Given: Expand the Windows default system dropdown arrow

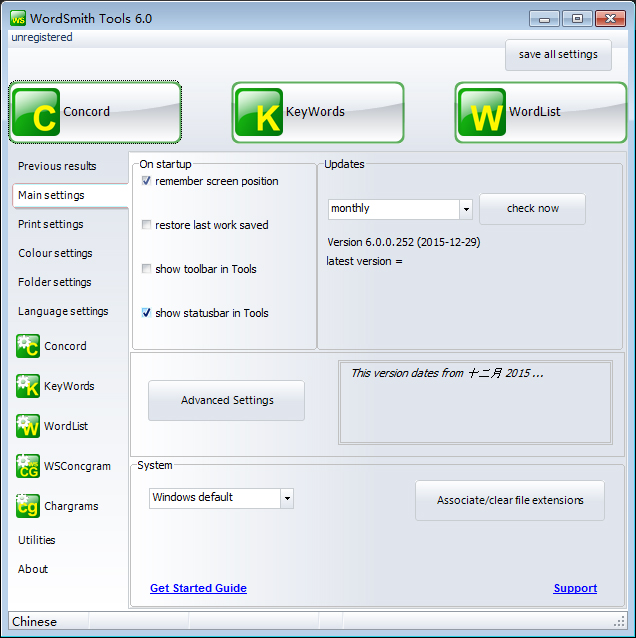Looking at the screenshot, I should click(x=287, y=498).
